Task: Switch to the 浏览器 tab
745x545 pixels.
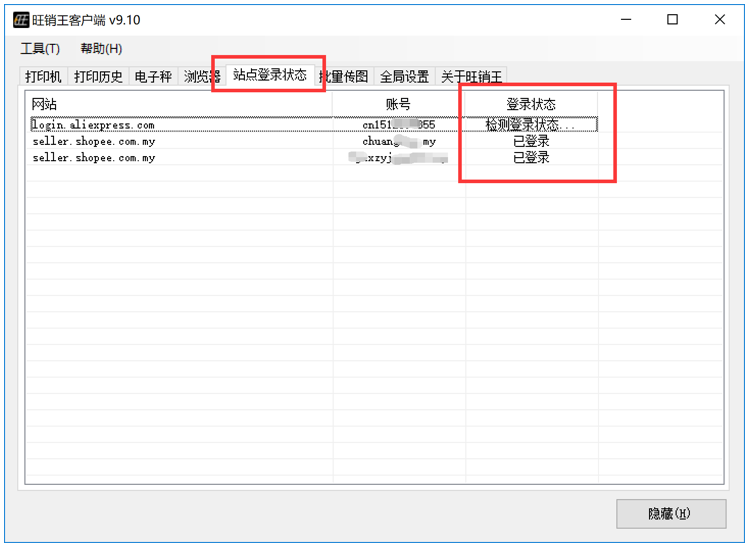Action: 201,76
